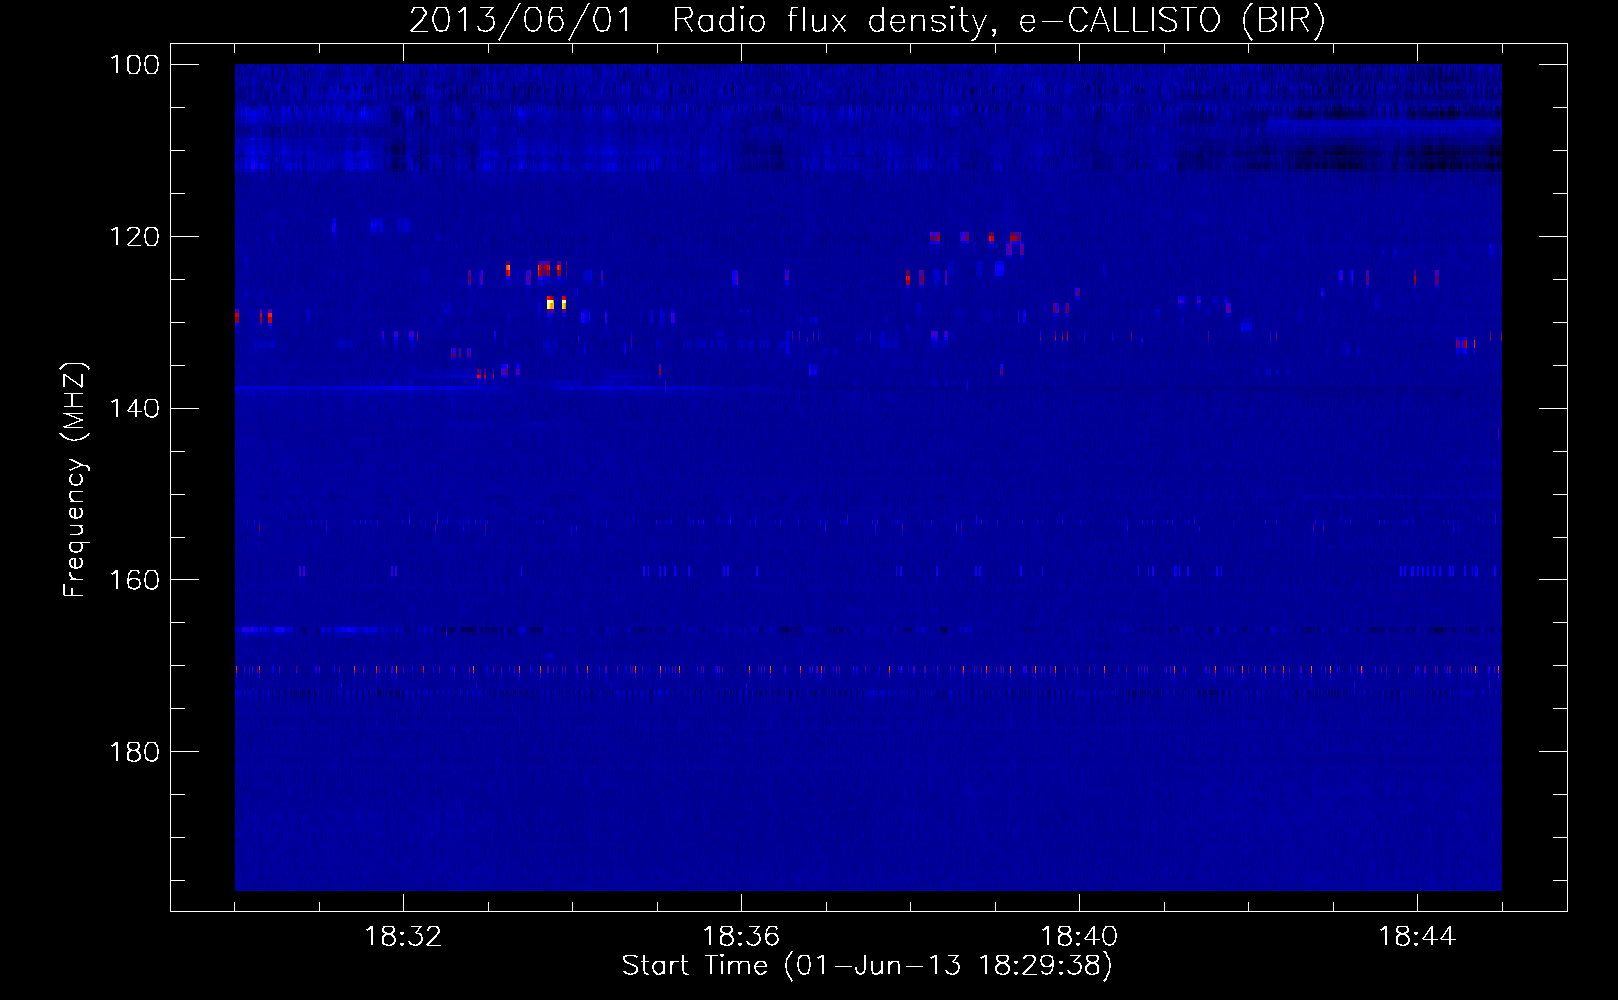Click the 18:44 time tick label
1618x1000 pixels.
click(1417, 937)
